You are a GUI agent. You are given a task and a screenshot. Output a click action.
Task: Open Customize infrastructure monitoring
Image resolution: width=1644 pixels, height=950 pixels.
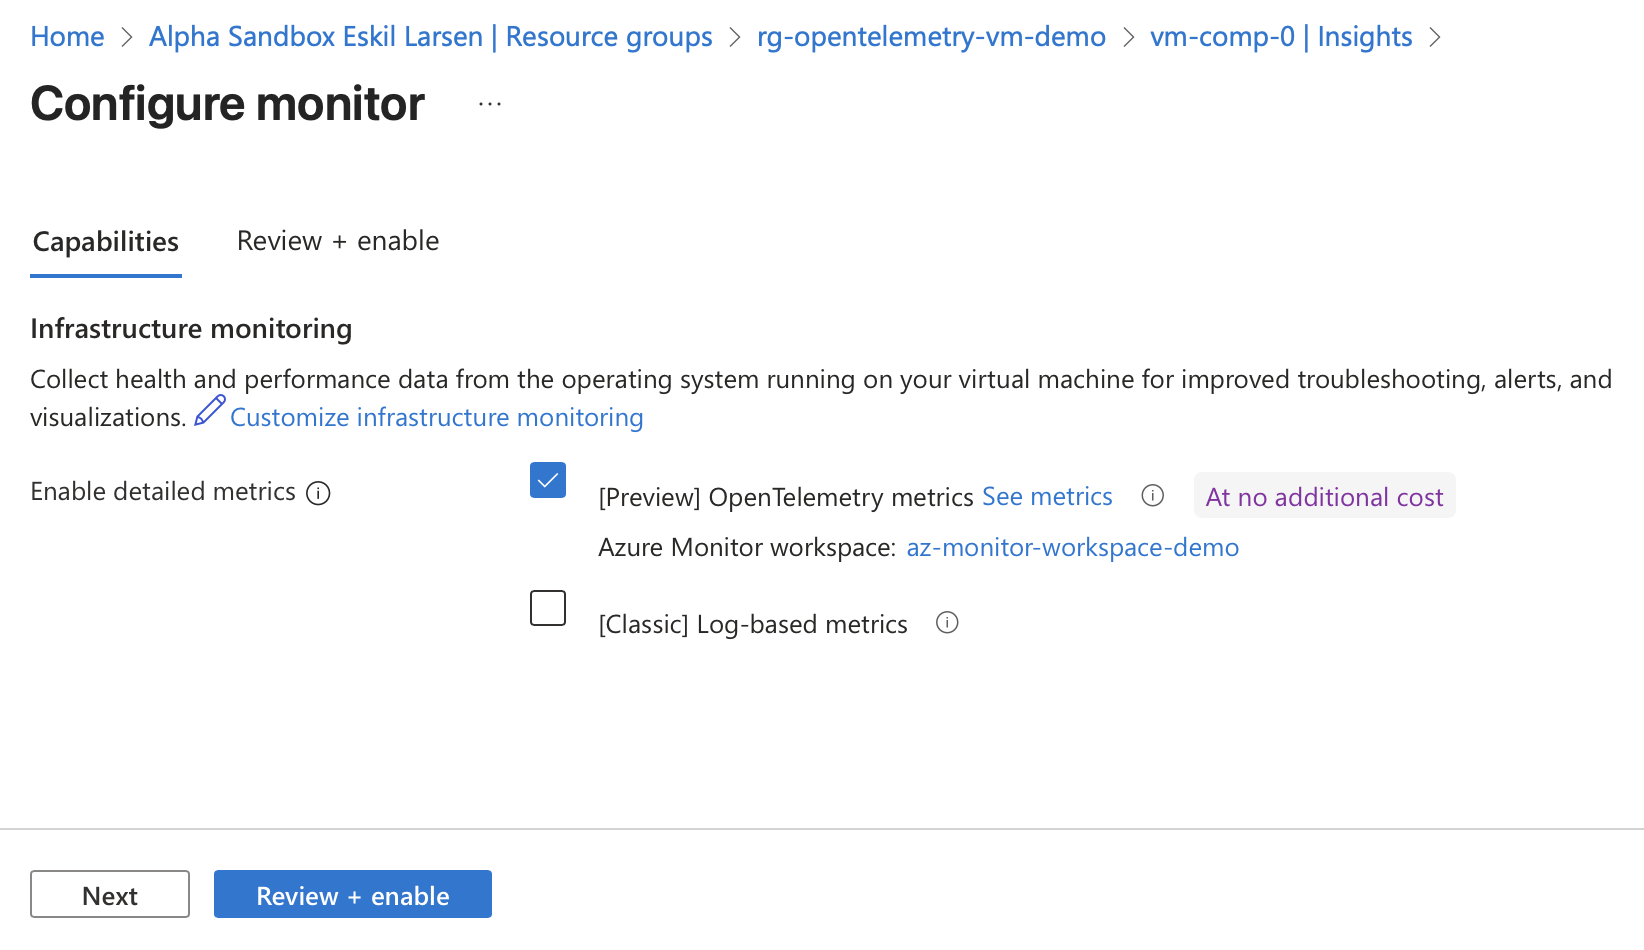pyautogui.click(x=436, y=417)
